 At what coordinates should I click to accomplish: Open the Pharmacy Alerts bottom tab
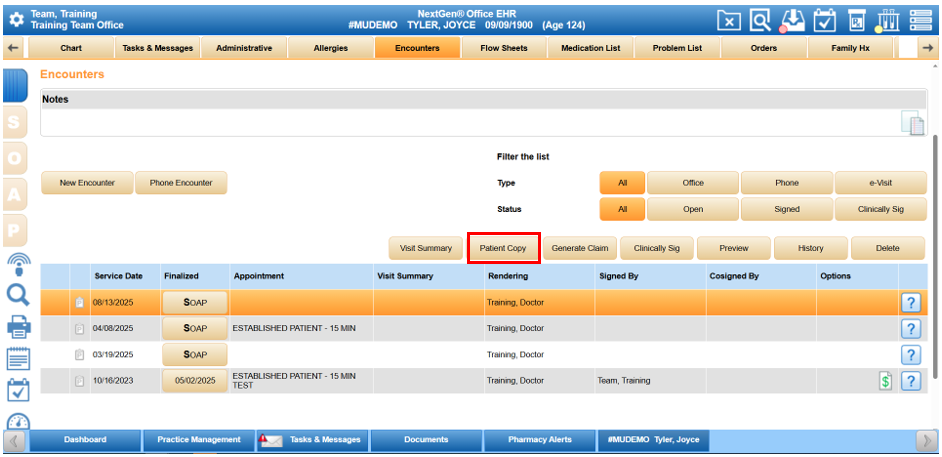click(539, 440)
